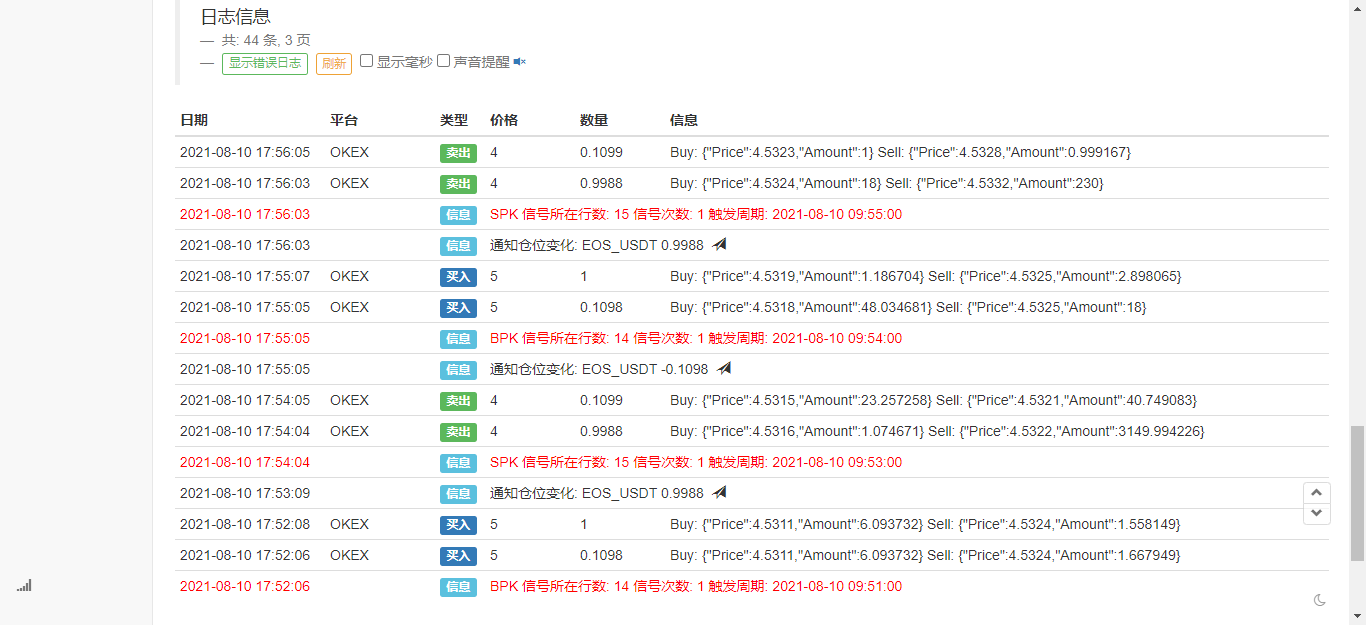Click the 信息 badge in 17:53:09 row
This screenshot has width=1366, height=625.
pyautogui.click(x=458, y=494)
